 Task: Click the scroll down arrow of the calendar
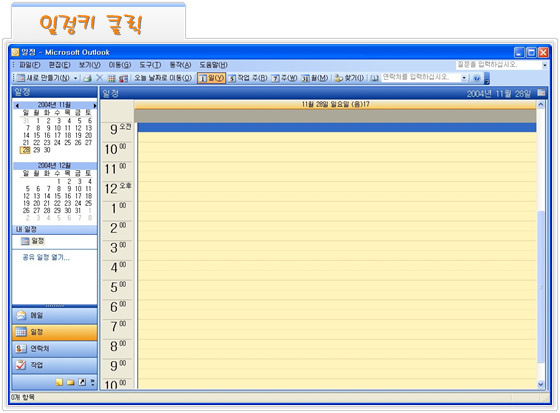pyautogui.click(x=541, y=385)
